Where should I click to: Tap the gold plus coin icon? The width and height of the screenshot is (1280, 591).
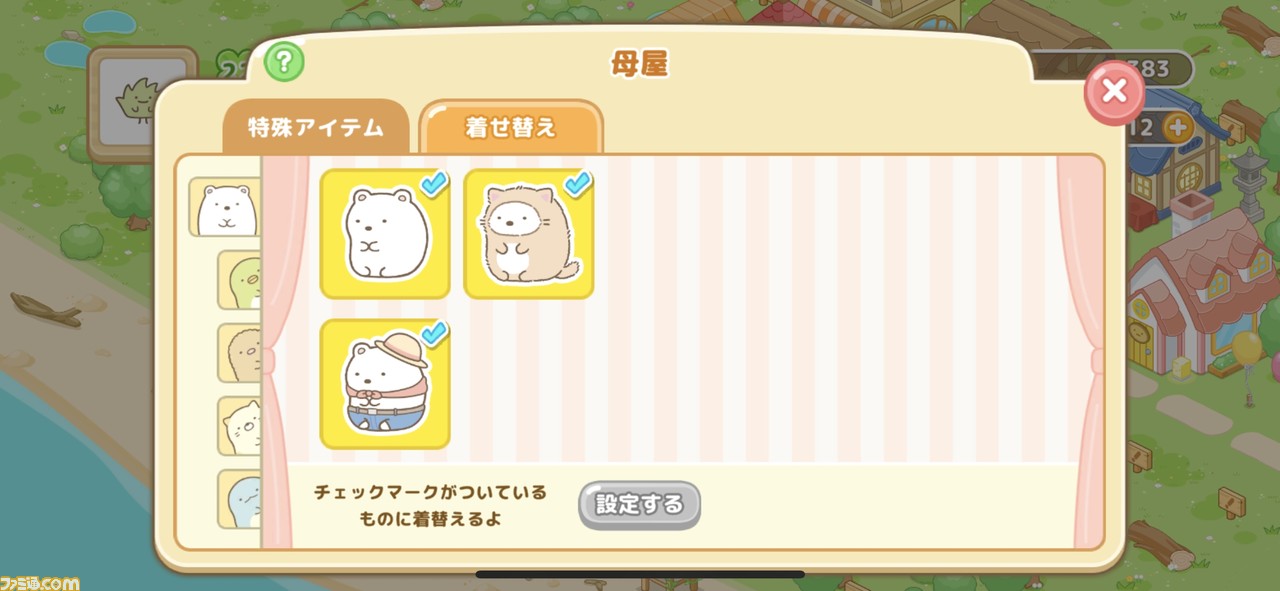(1177, 128)
